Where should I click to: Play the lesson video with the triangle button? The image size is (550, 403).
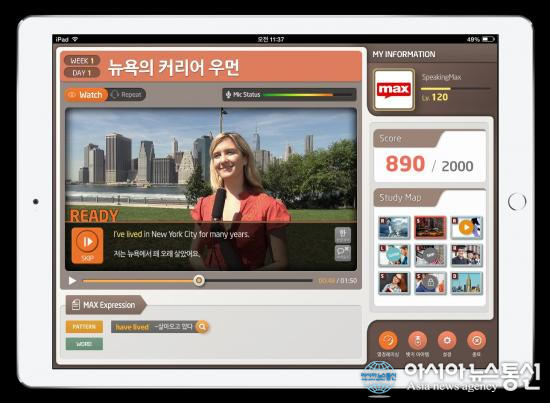[x=72, y=281]
